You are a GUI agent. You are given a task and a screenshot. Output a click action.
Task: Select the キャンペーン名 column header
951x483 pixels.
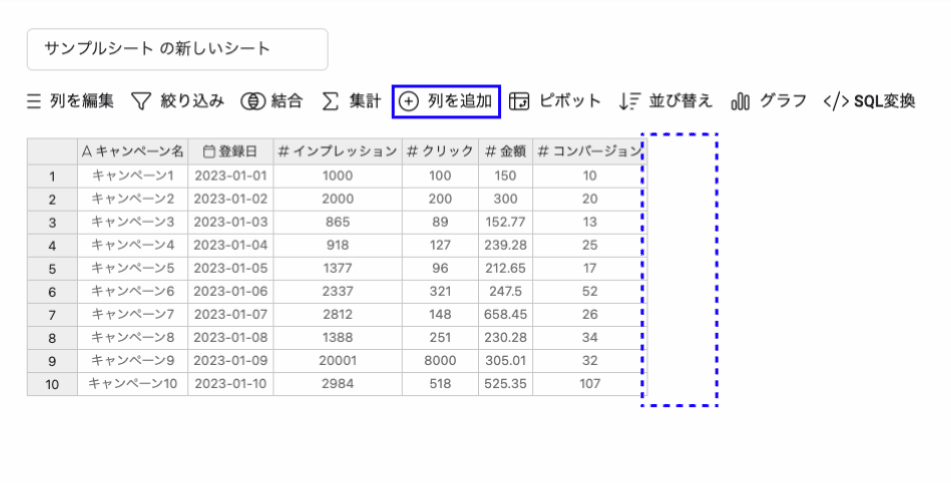[132, 151]
